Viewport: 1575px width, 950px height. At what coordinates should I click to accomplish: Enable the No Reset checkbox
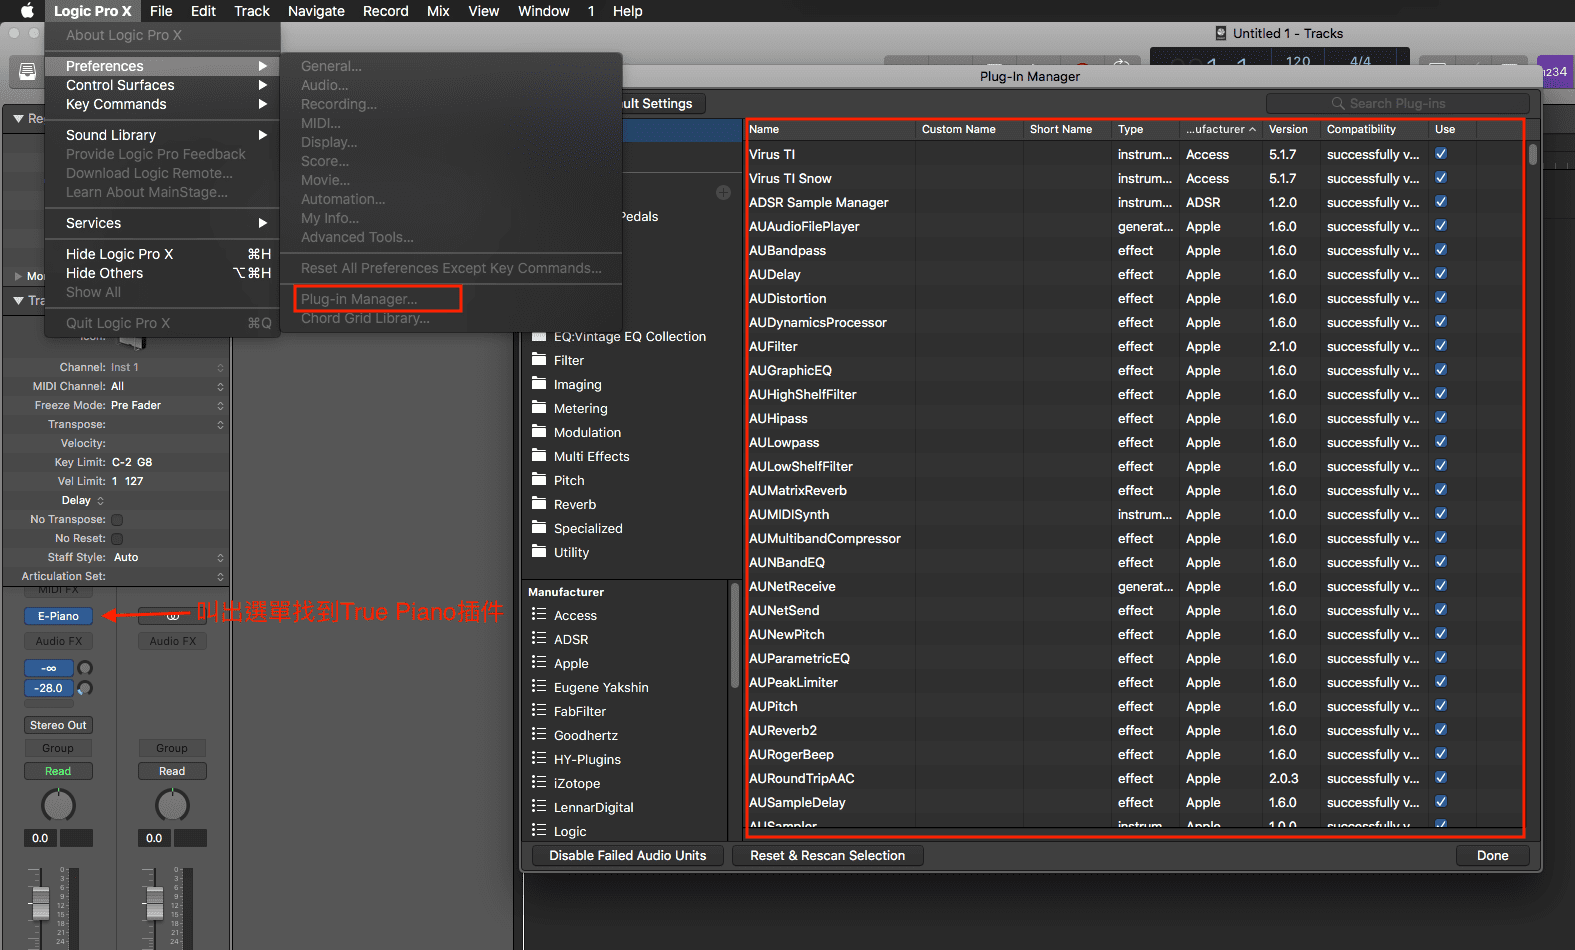pyautogui.click(x=117, y=539)
